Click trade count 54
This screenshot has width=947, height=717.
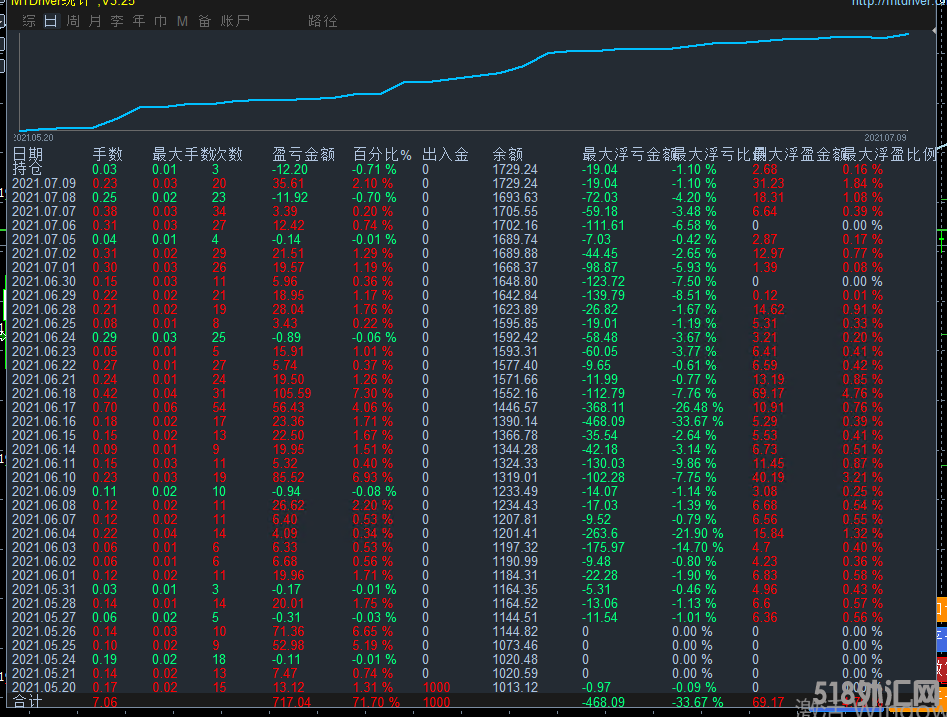(x=219, y=408)
